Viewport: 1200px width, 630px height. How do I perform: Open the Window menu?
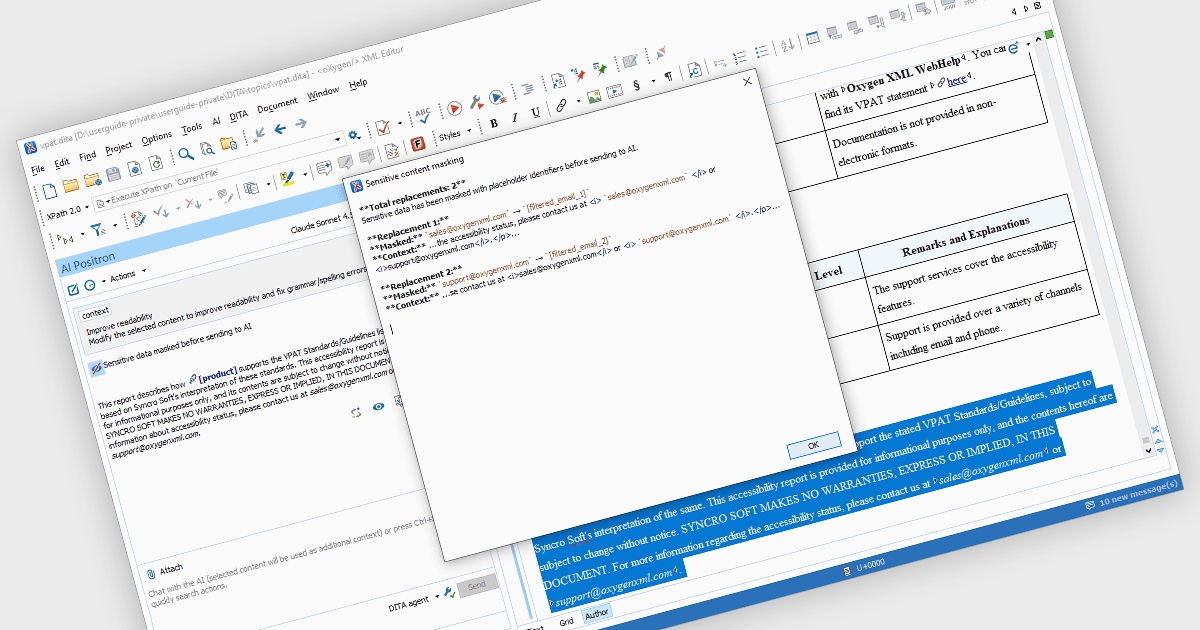pyautogui.click(x=323, y=93)
